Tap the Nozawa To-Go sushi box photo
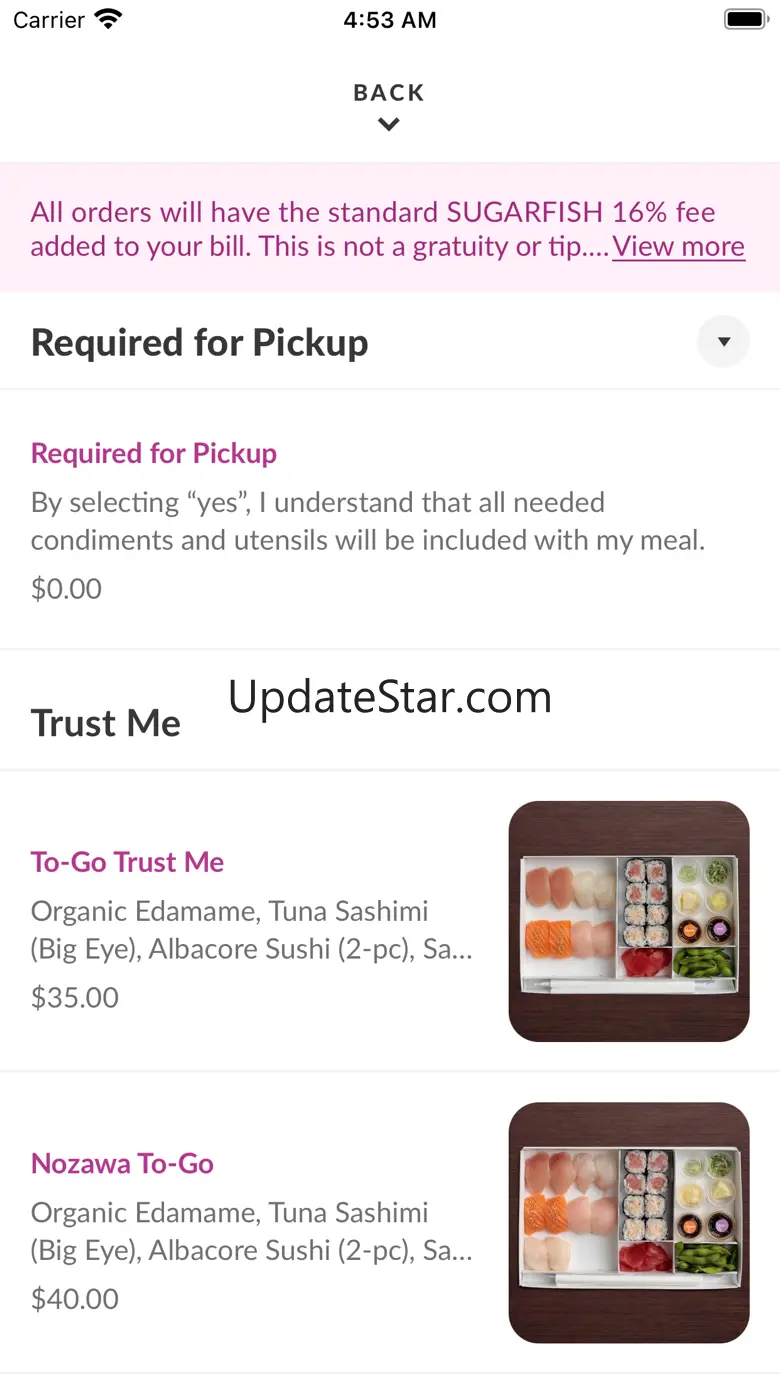This screenshot has width=780, height=1387. tap(629, 1222)
